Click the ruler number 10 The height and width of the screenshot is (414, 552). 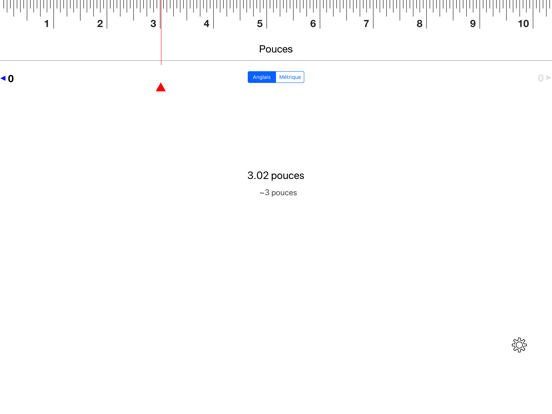[523, 24]
